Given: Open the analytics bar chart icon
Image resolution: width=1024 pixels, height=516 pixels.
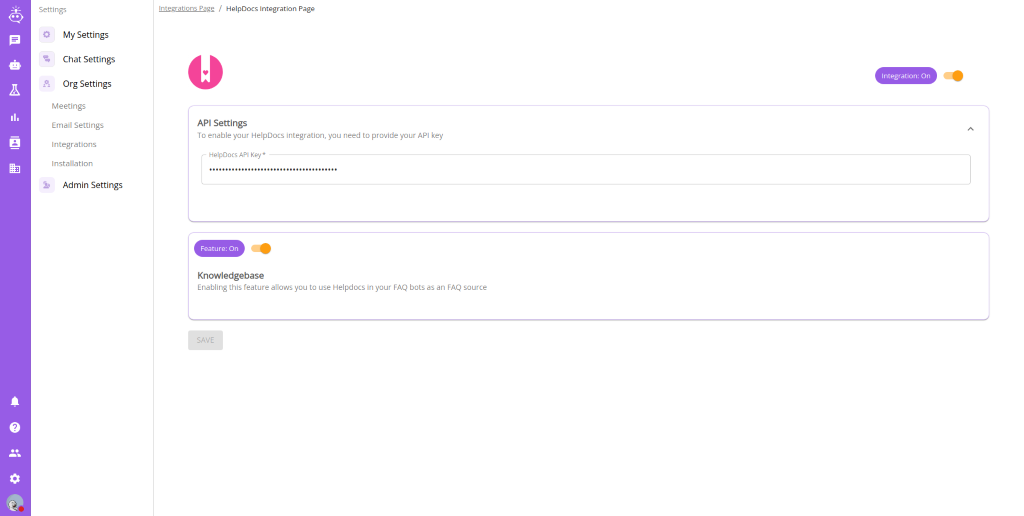Looking at the screenshot, I should pyautogui.click(x=15, y=117).
